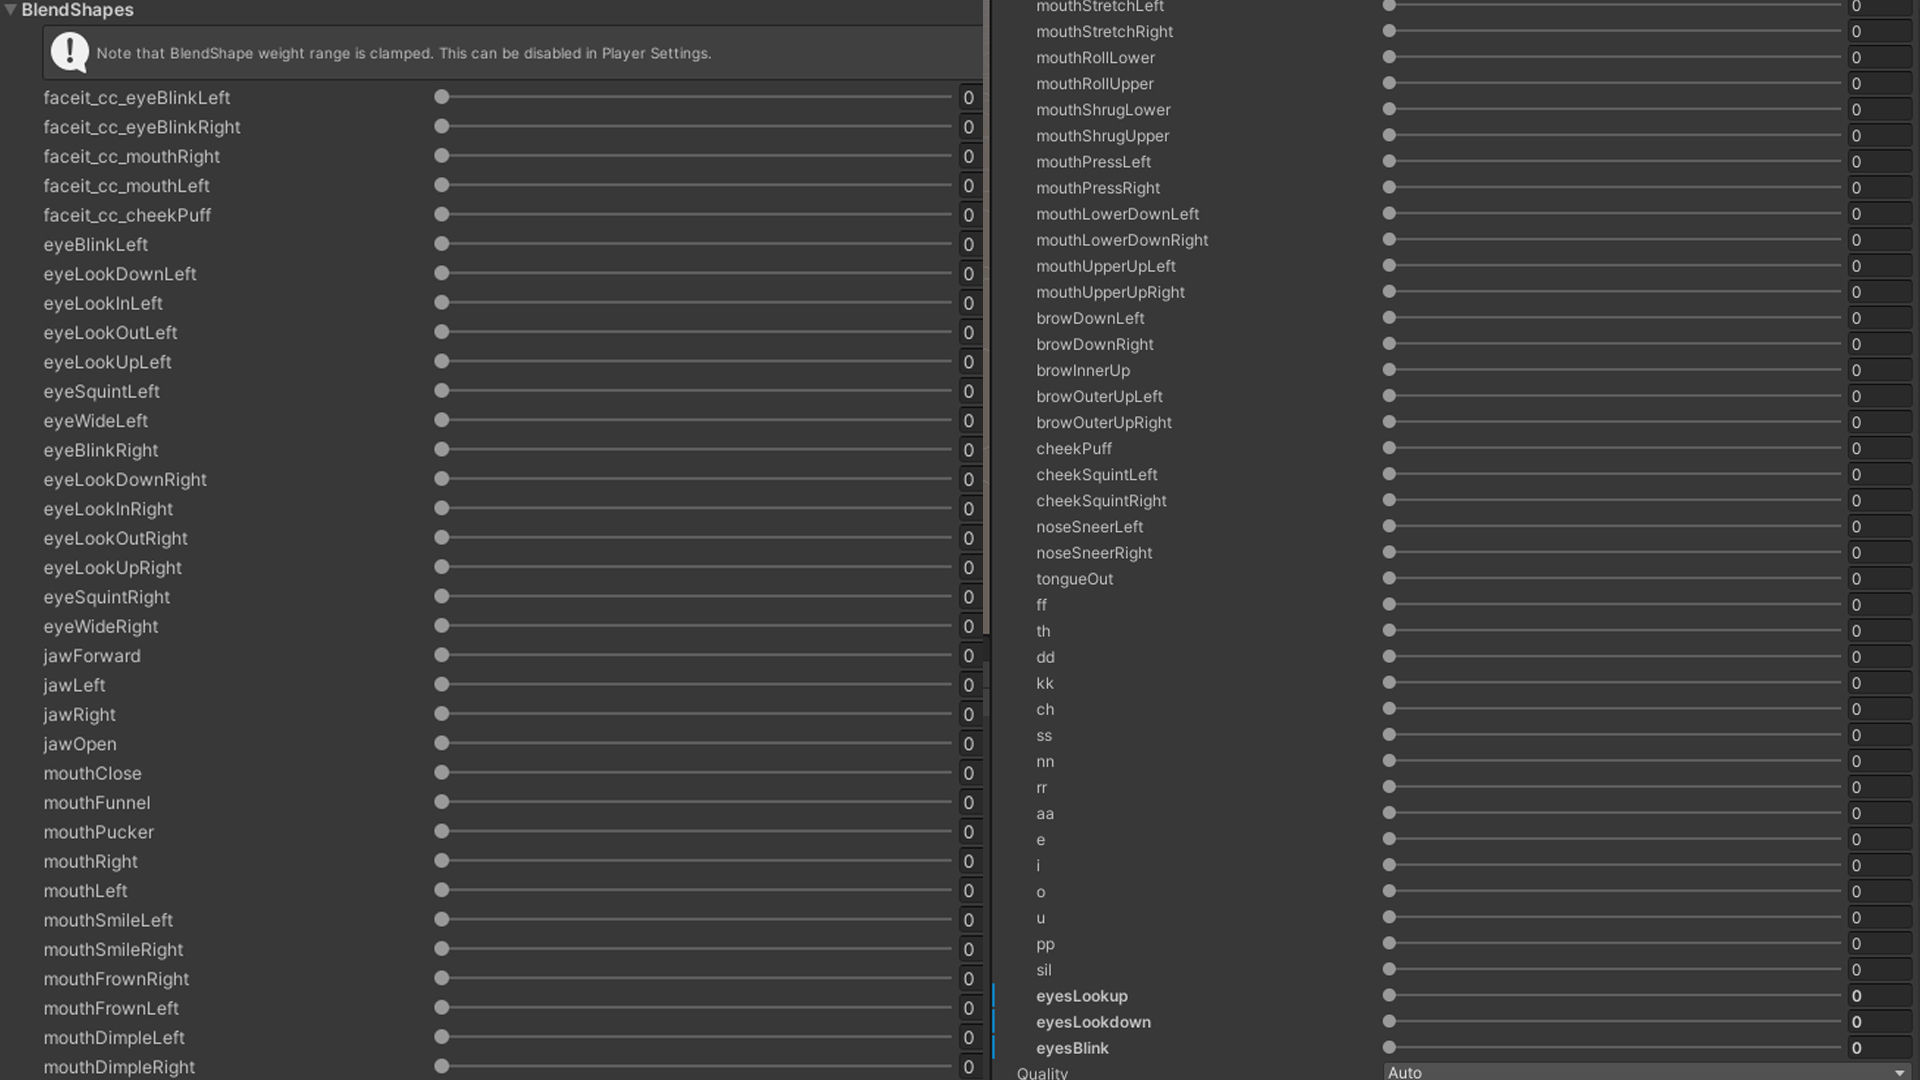The width and height of the screenshot is (1920, 1080).
Task: Click the left panel vertical scrollbar
Action: [986, 320]
